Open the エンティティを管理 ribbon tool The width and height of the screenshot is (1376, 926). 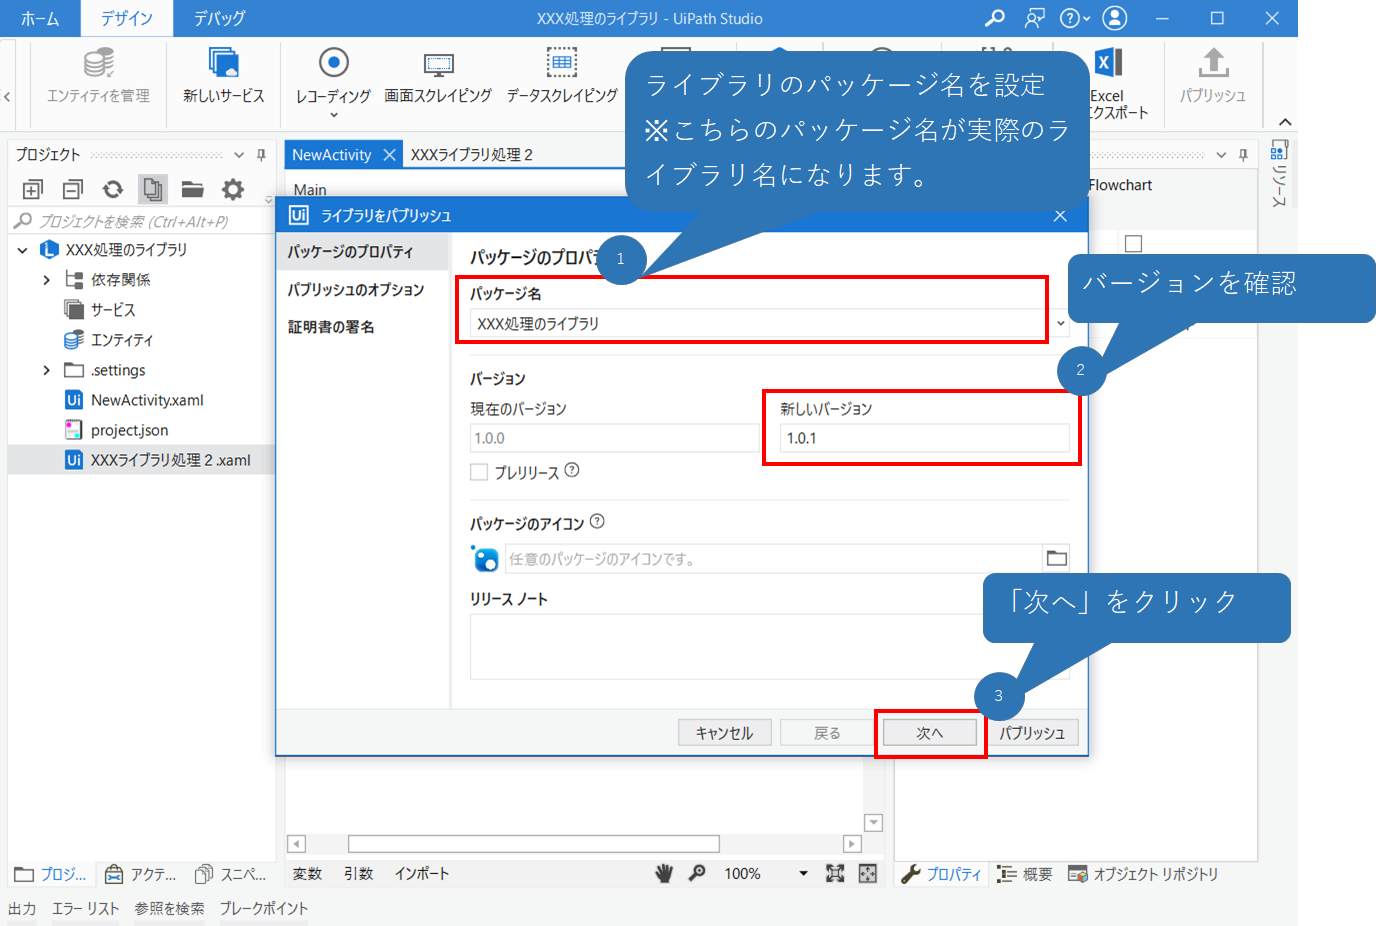(x=98, y=76)
